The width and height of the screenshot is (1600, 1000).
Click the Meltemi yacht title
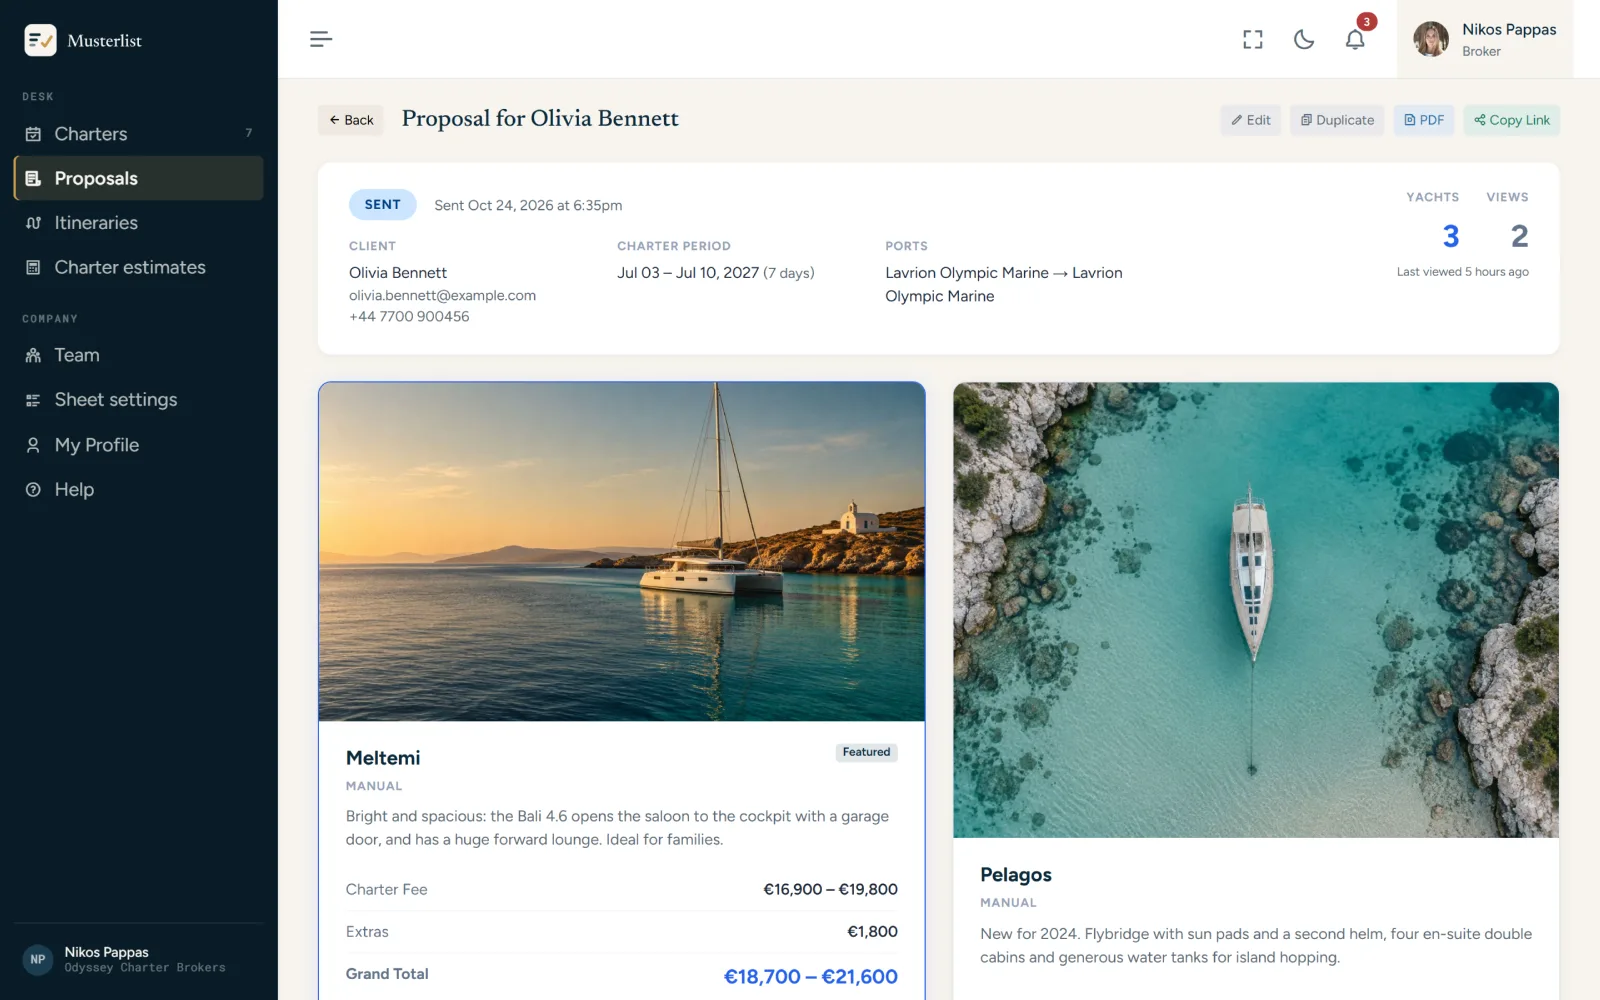383,758
